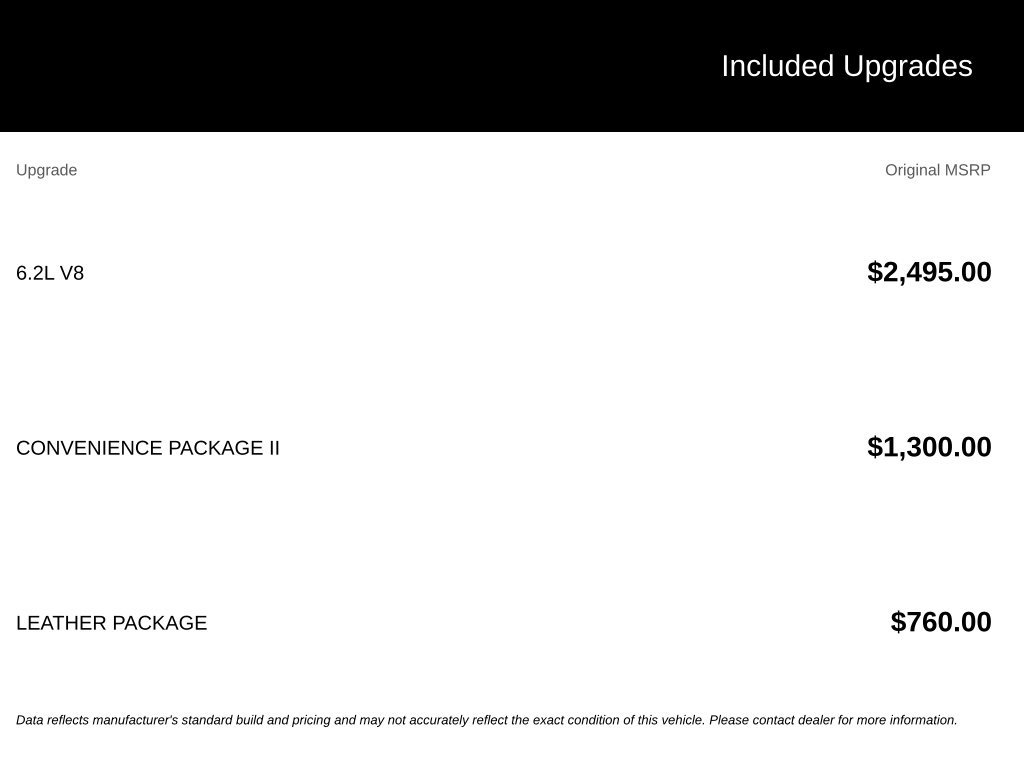Click 'Data reflects manufacturer's' at disclaimer start
This screenshot has width=1024, height=768.
click(x=97, y=720)
